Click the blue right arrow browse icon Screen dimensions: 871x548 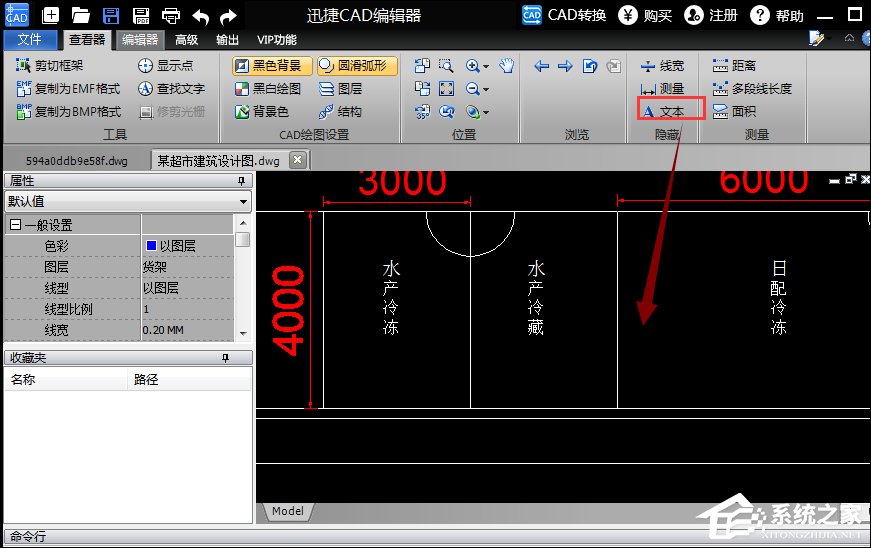(565, 66)
